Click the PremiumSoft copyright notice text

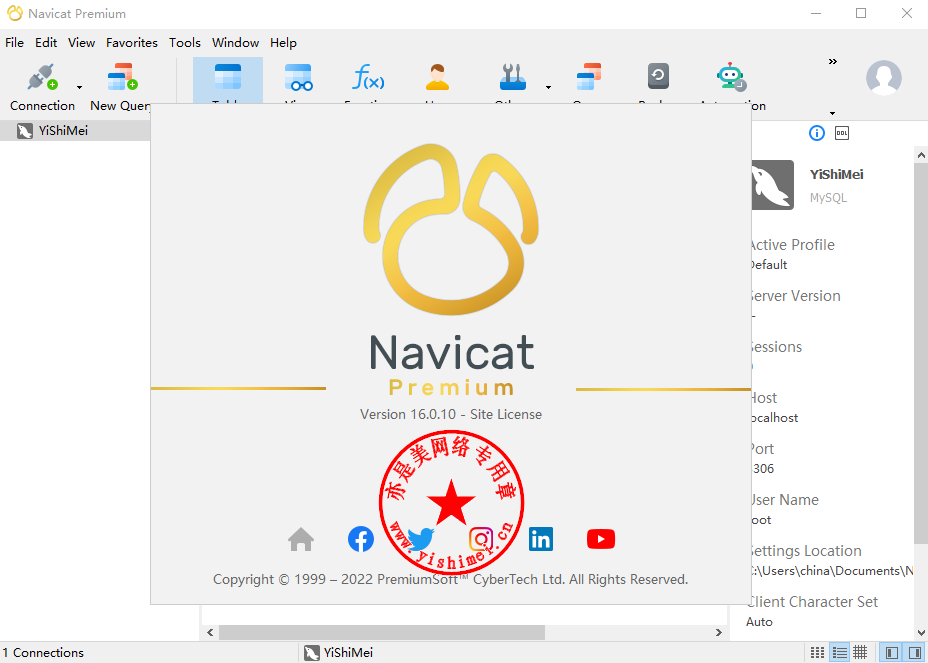point(450,580)
